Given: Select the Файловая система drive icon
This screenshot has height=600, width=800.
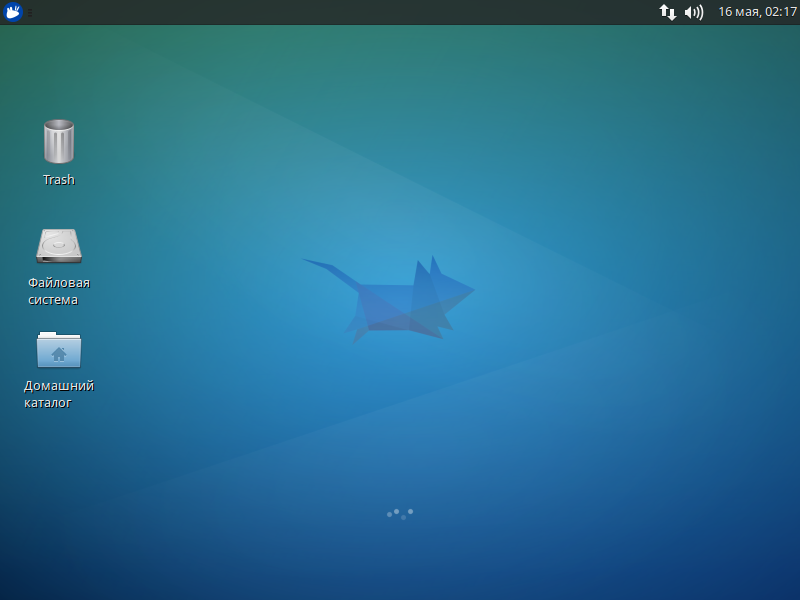Looking at the screenshot, I should pos(59,246).
